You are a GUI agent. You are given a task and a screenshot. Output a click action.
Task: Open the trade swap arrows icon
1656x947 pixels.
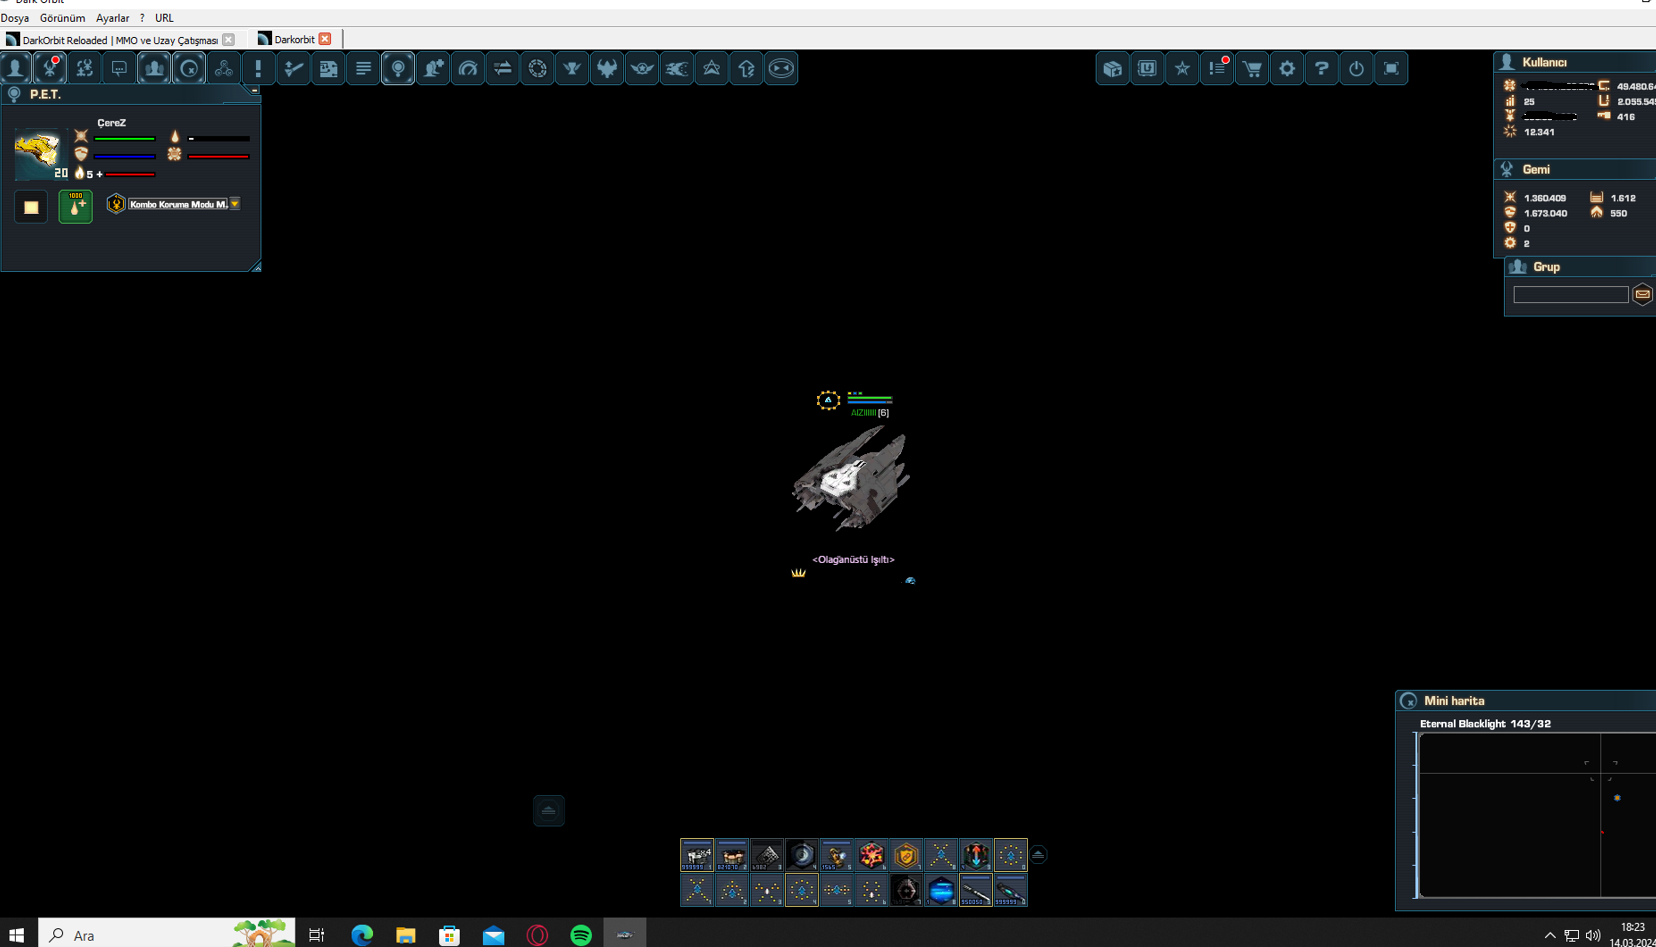[x=503, y=68]
